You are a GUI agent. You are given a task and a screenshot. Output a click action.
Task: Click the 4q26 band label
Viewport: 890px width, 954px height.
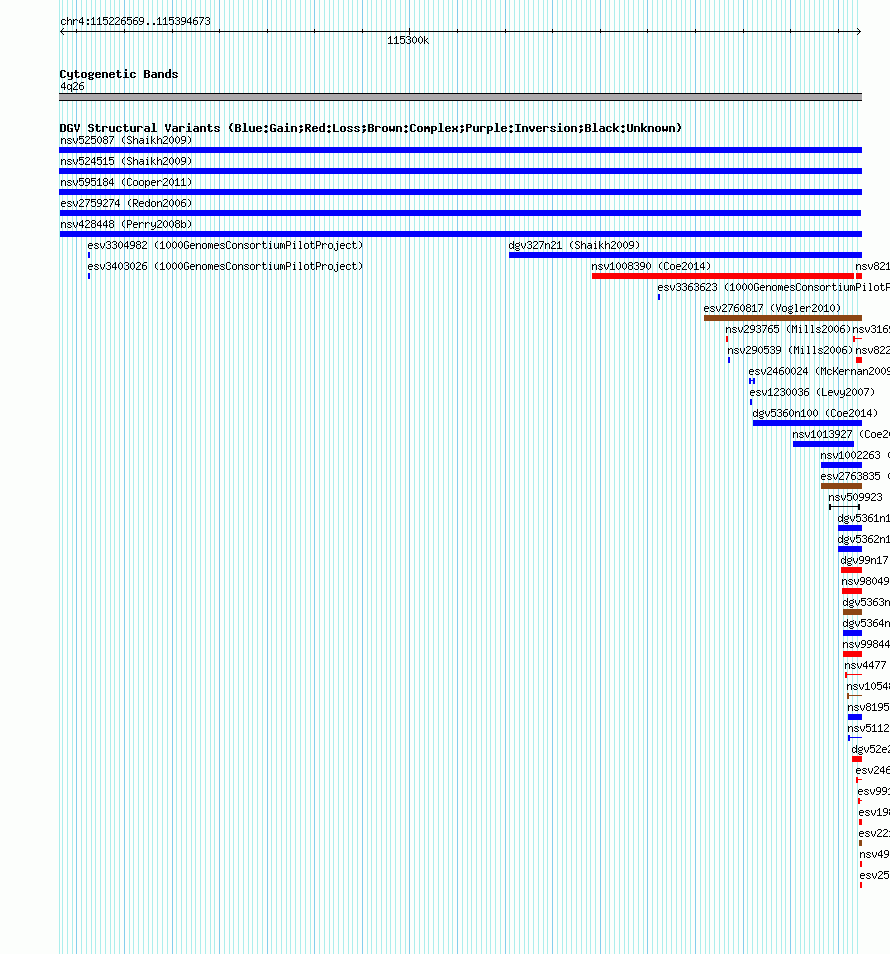click(72, 86)
